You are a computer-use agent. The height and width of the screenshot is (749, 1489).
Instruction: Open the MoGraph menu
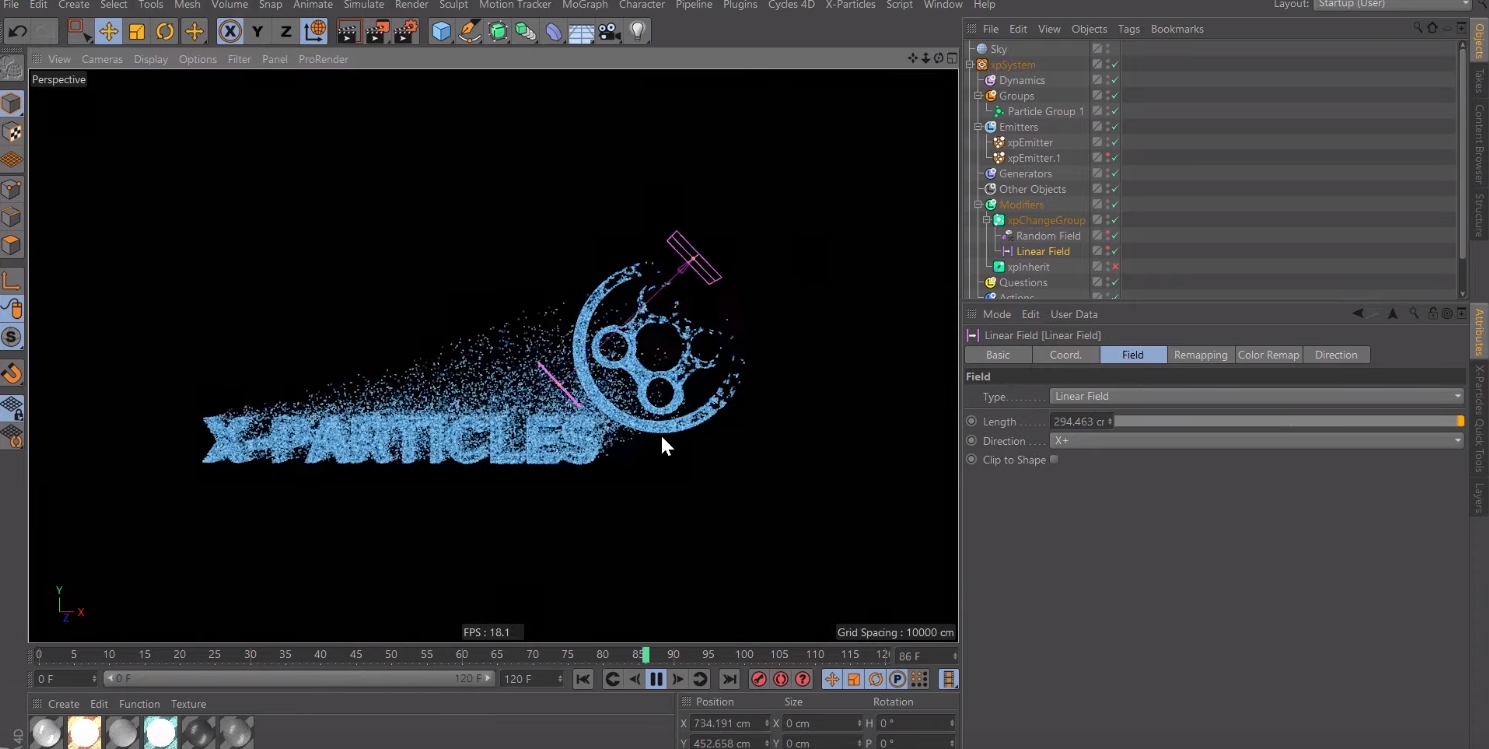pos(585,5)
